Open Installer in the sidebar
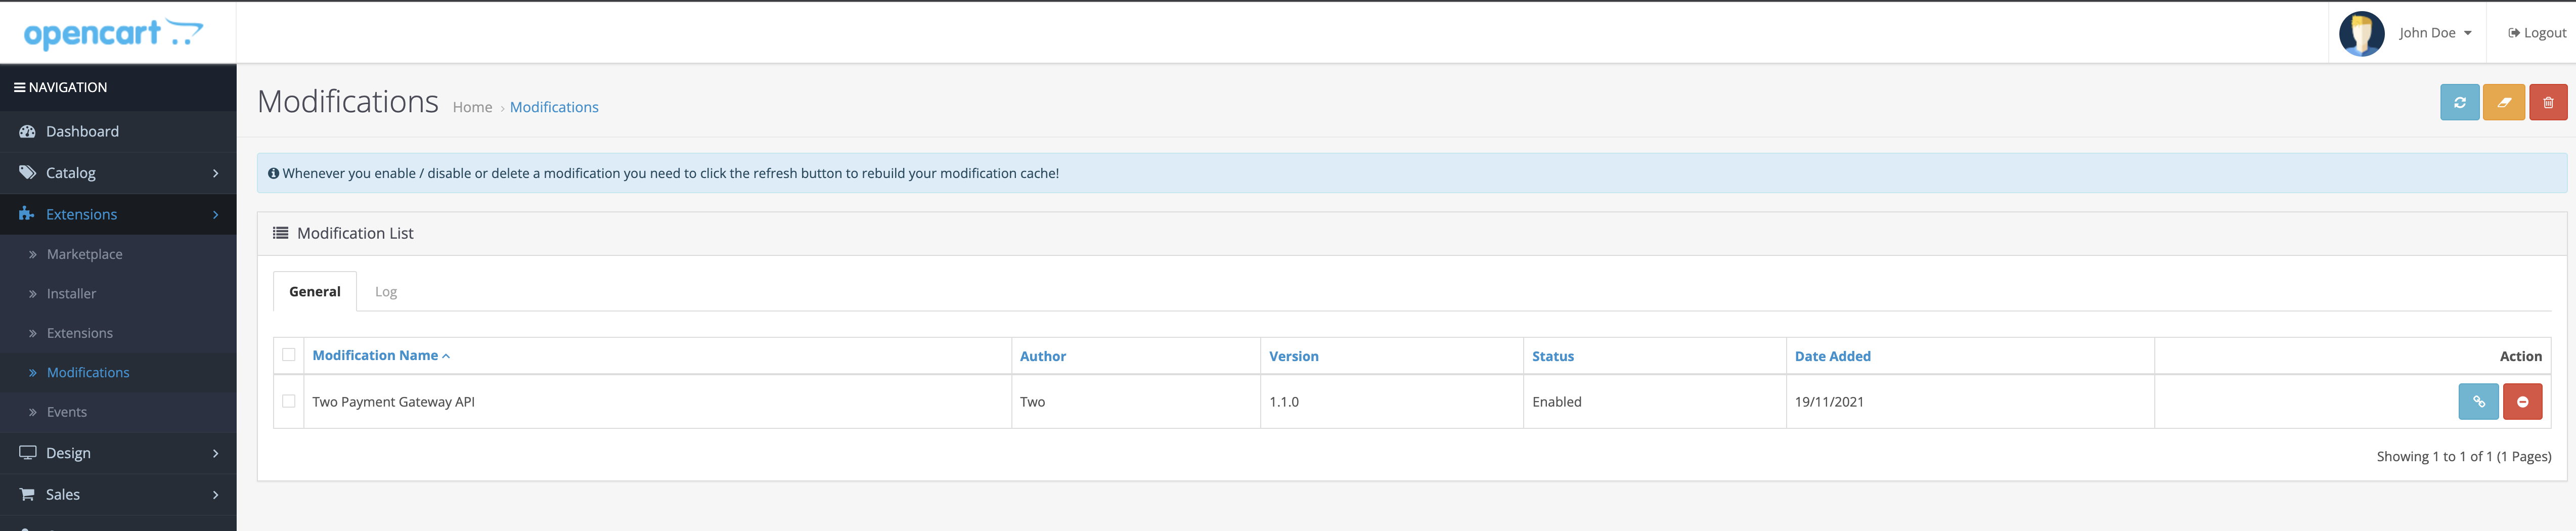The width and height of the screenshot is (2576, 531). point(71,293)
